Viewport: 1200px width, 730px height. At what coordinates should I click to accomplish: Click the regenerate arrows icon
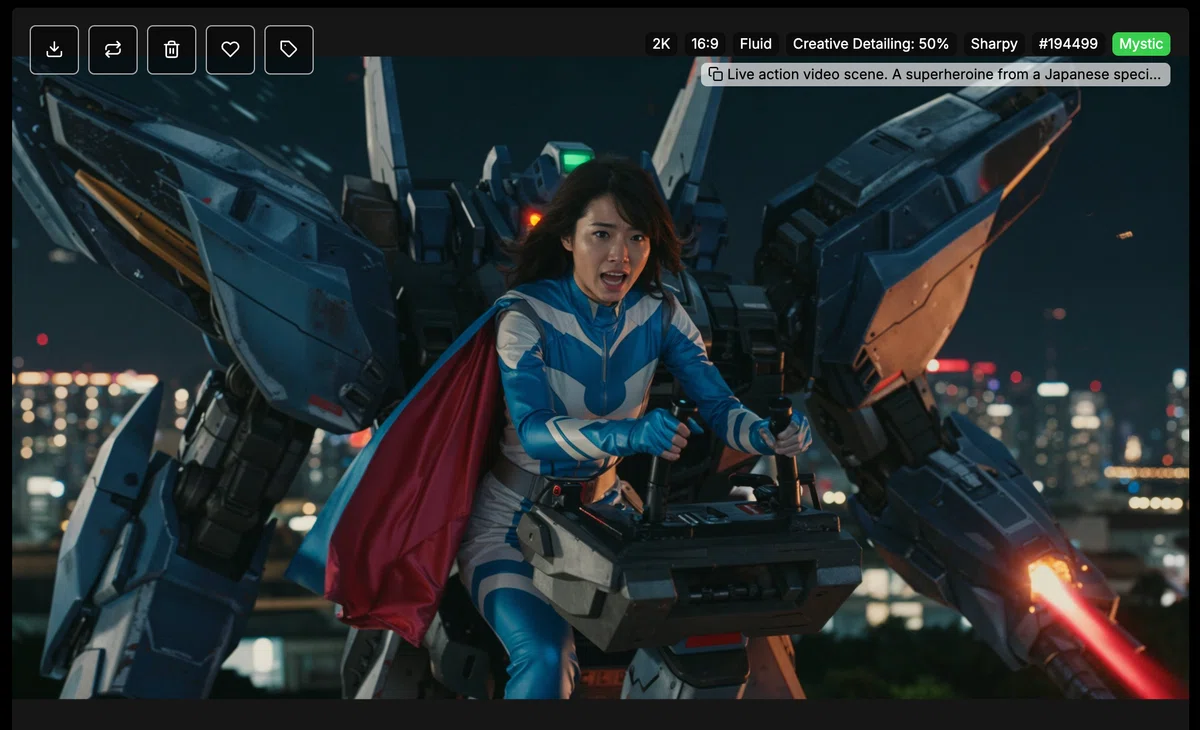click(113, 50)
